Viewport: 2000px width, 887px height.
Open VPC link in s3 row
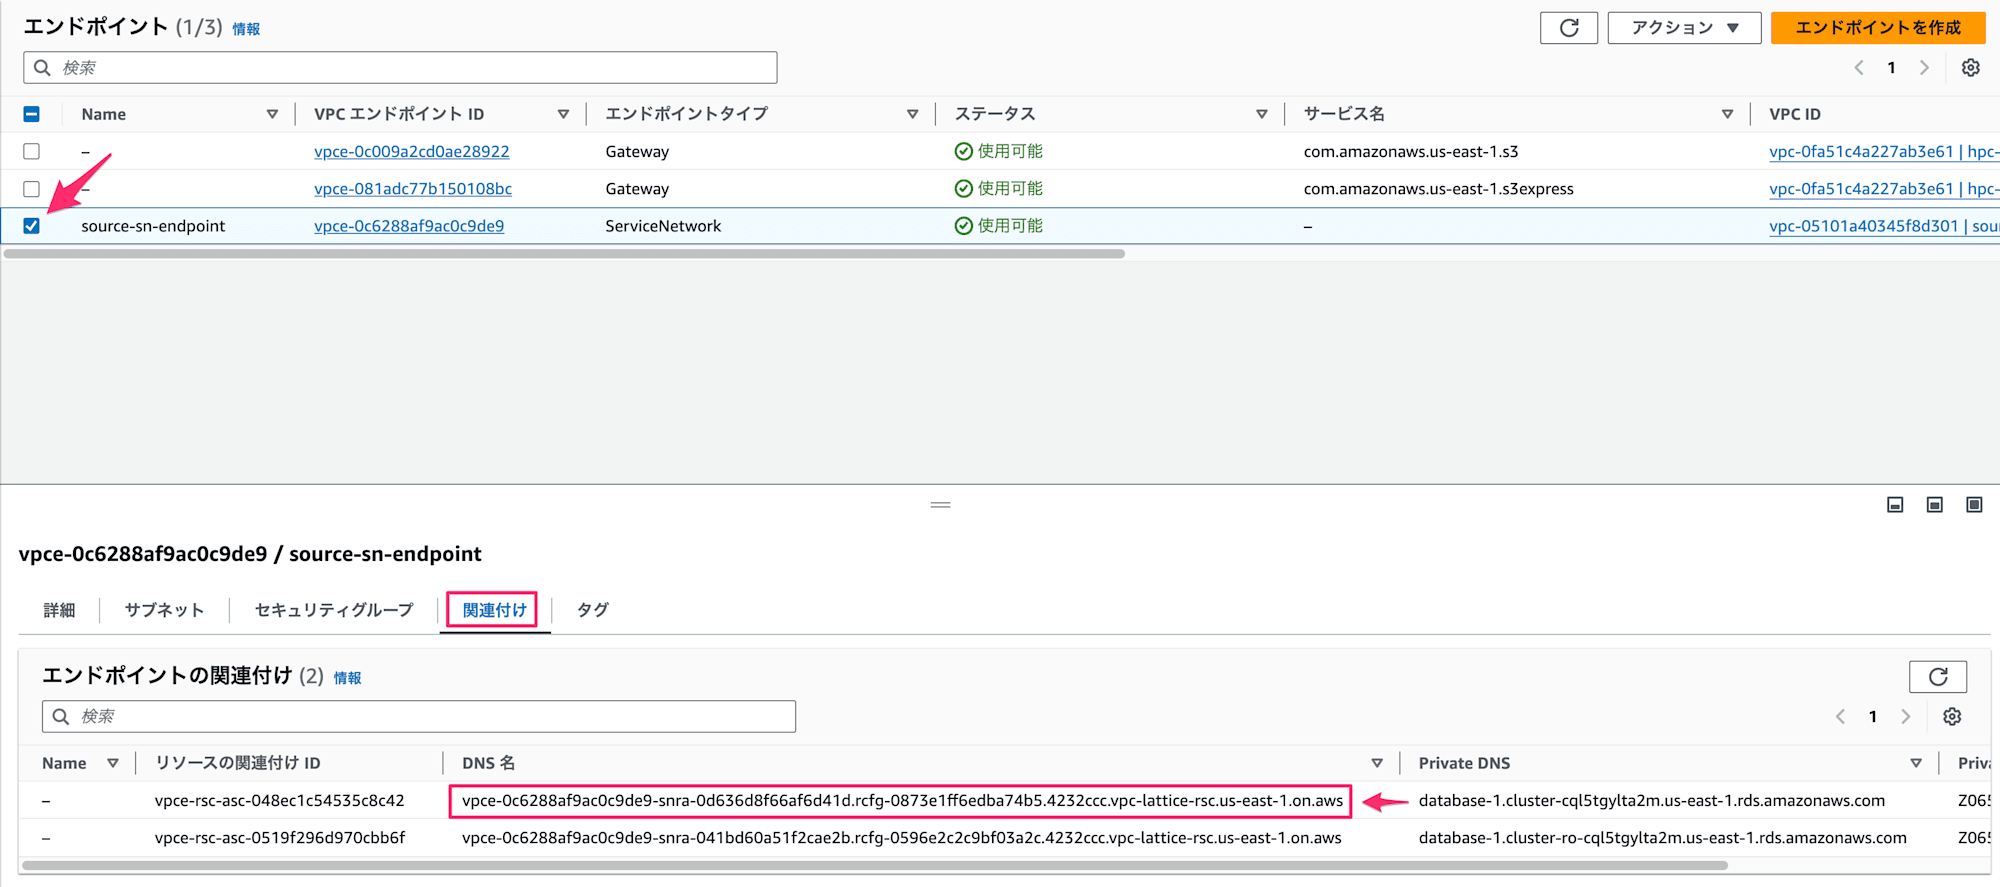tap(1883, 152)
